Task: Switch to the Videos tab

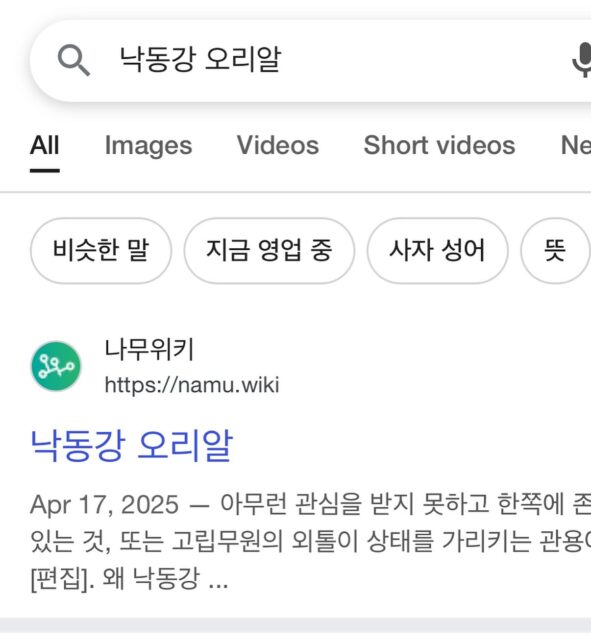Action: [278, 145]
